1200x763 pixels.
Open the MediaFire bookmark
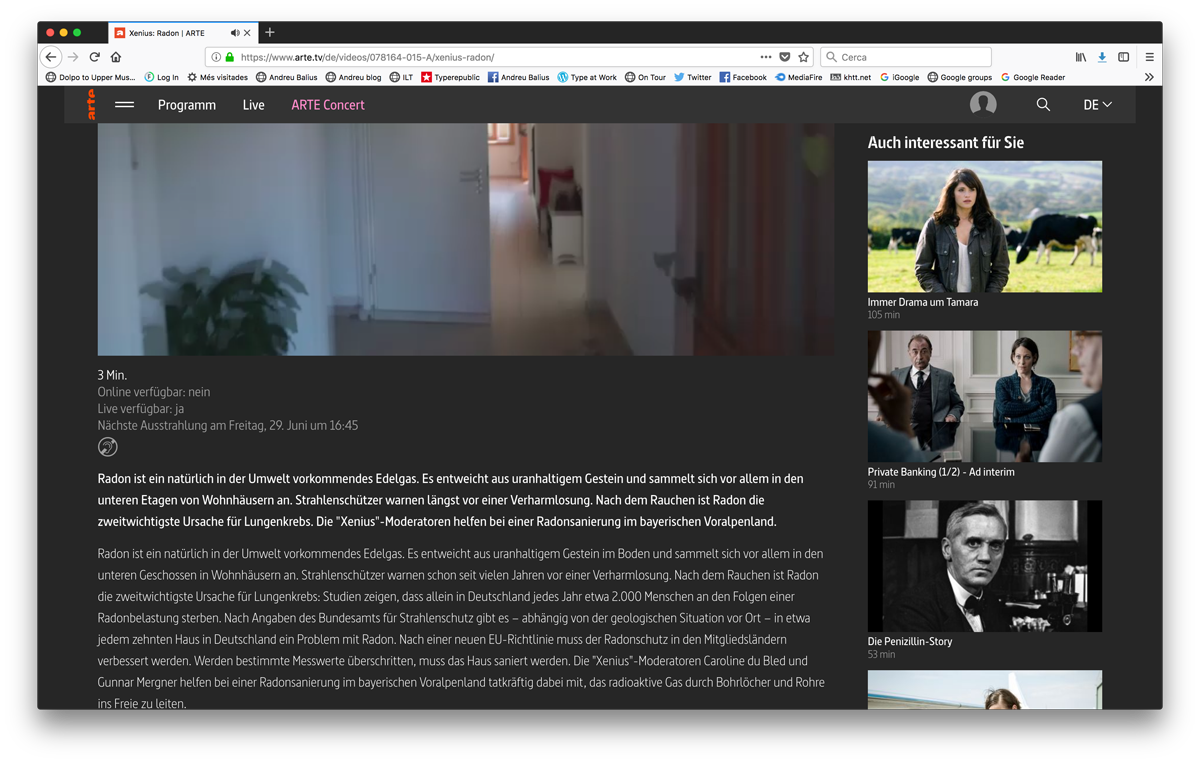pos(799,77)
